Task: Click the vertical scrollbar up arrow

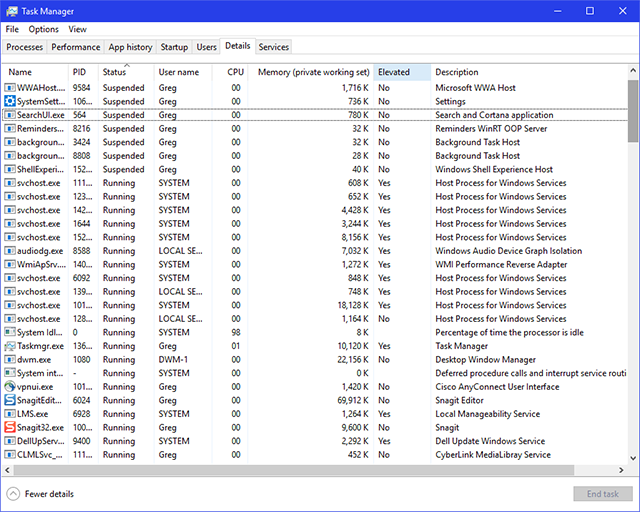Action: [633, 71]
